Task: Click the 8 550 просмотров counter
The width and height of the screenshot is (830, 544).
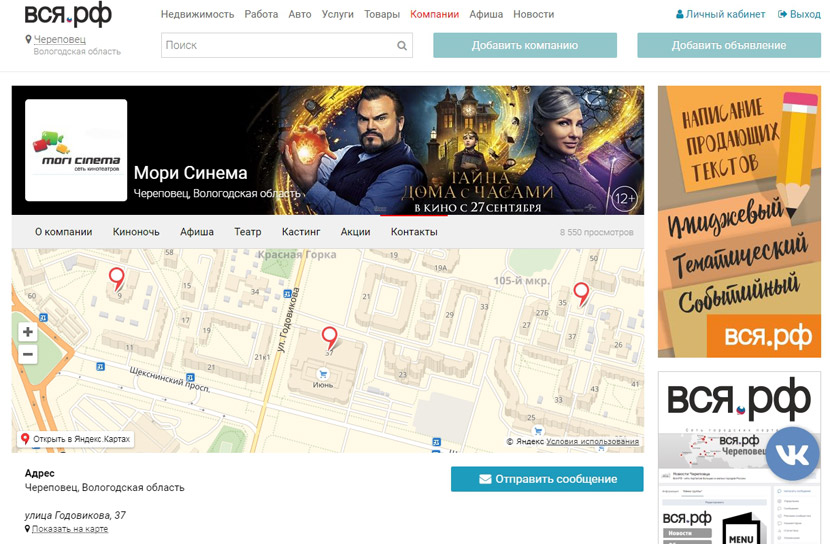Action: pos(597,232)
